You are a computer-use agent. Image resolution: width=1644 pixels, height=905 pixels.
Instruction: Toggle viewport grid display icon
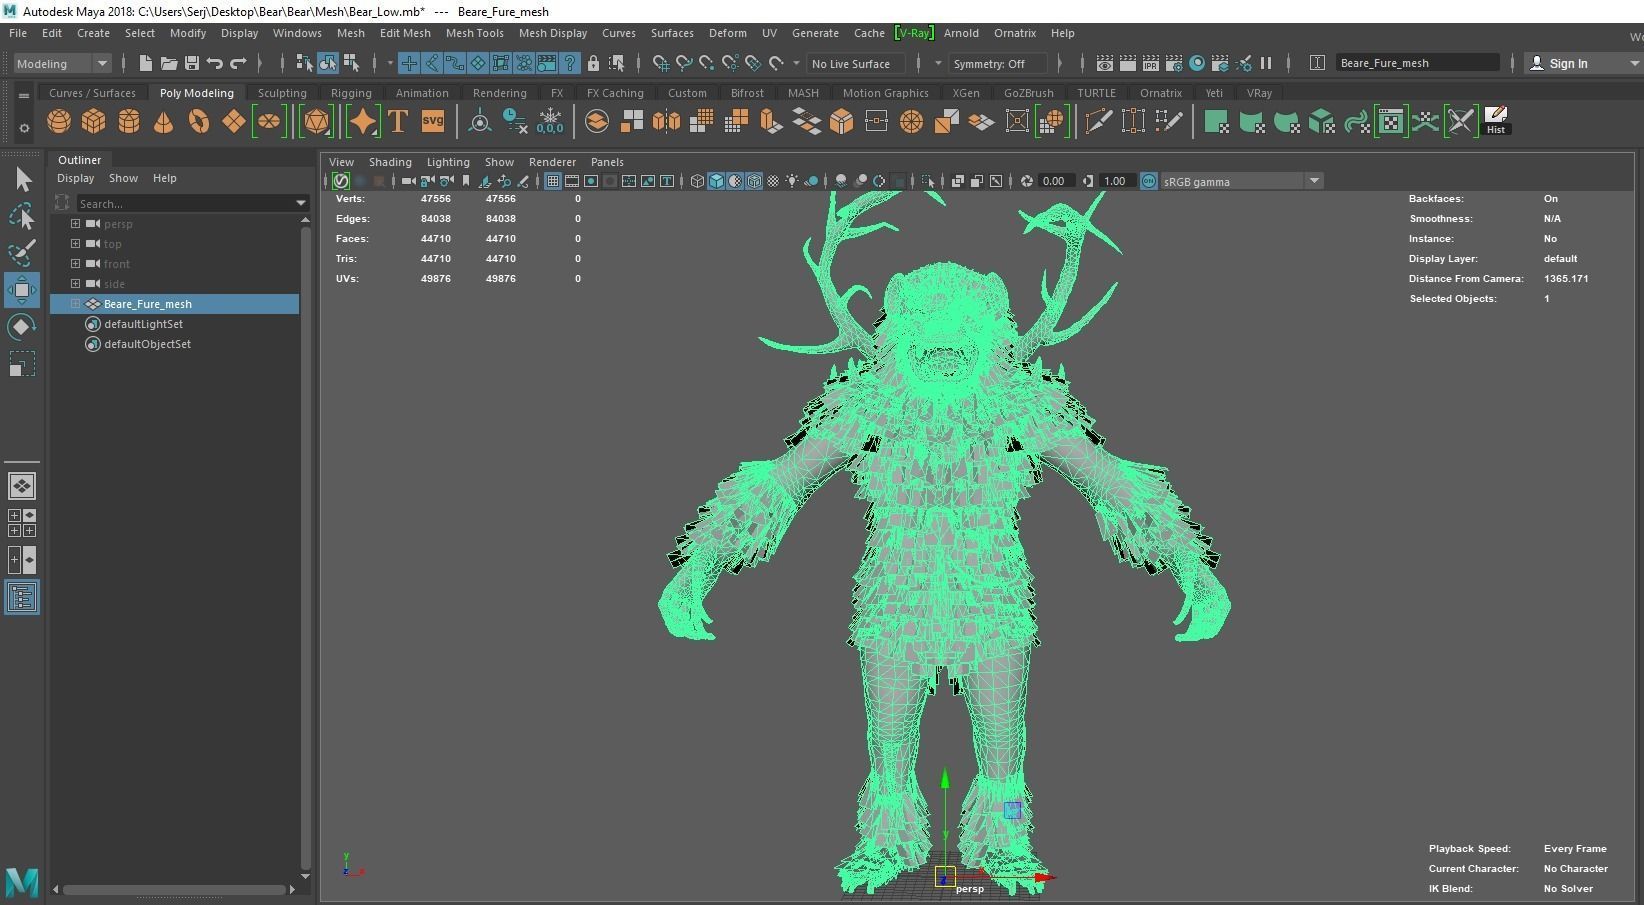[x=552, y=181]
